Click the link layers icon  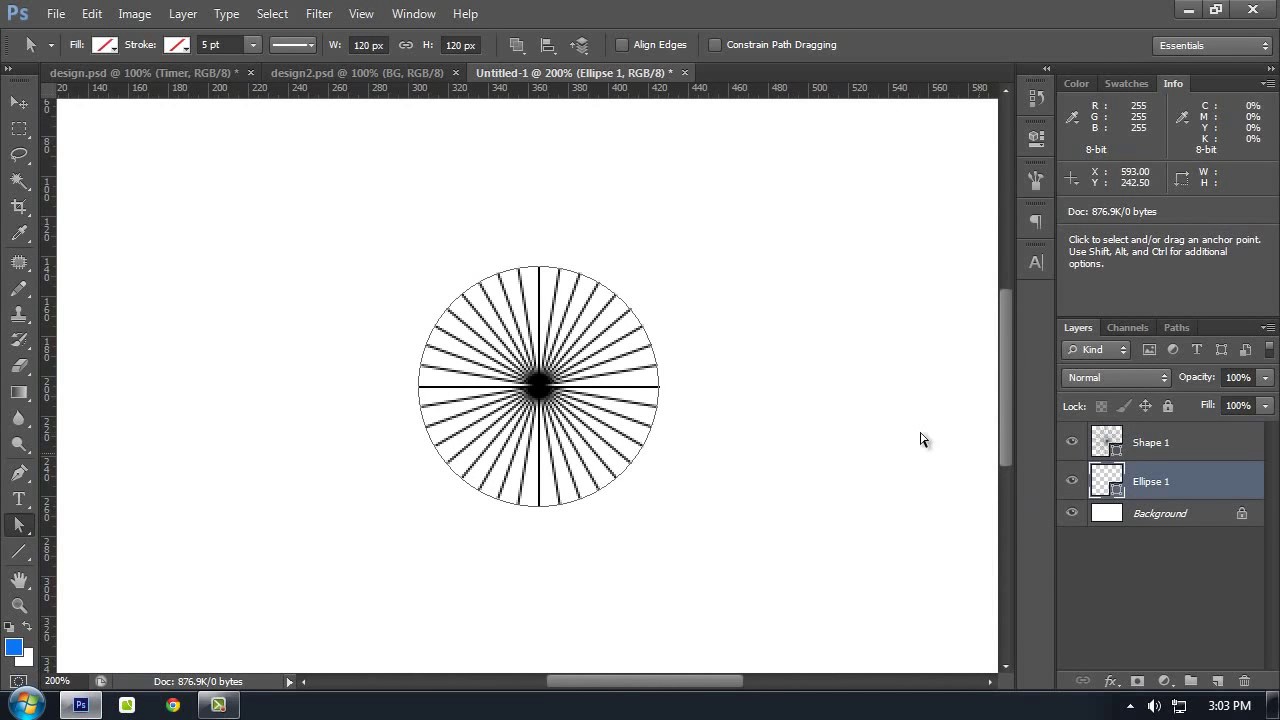pos(1082,681)
